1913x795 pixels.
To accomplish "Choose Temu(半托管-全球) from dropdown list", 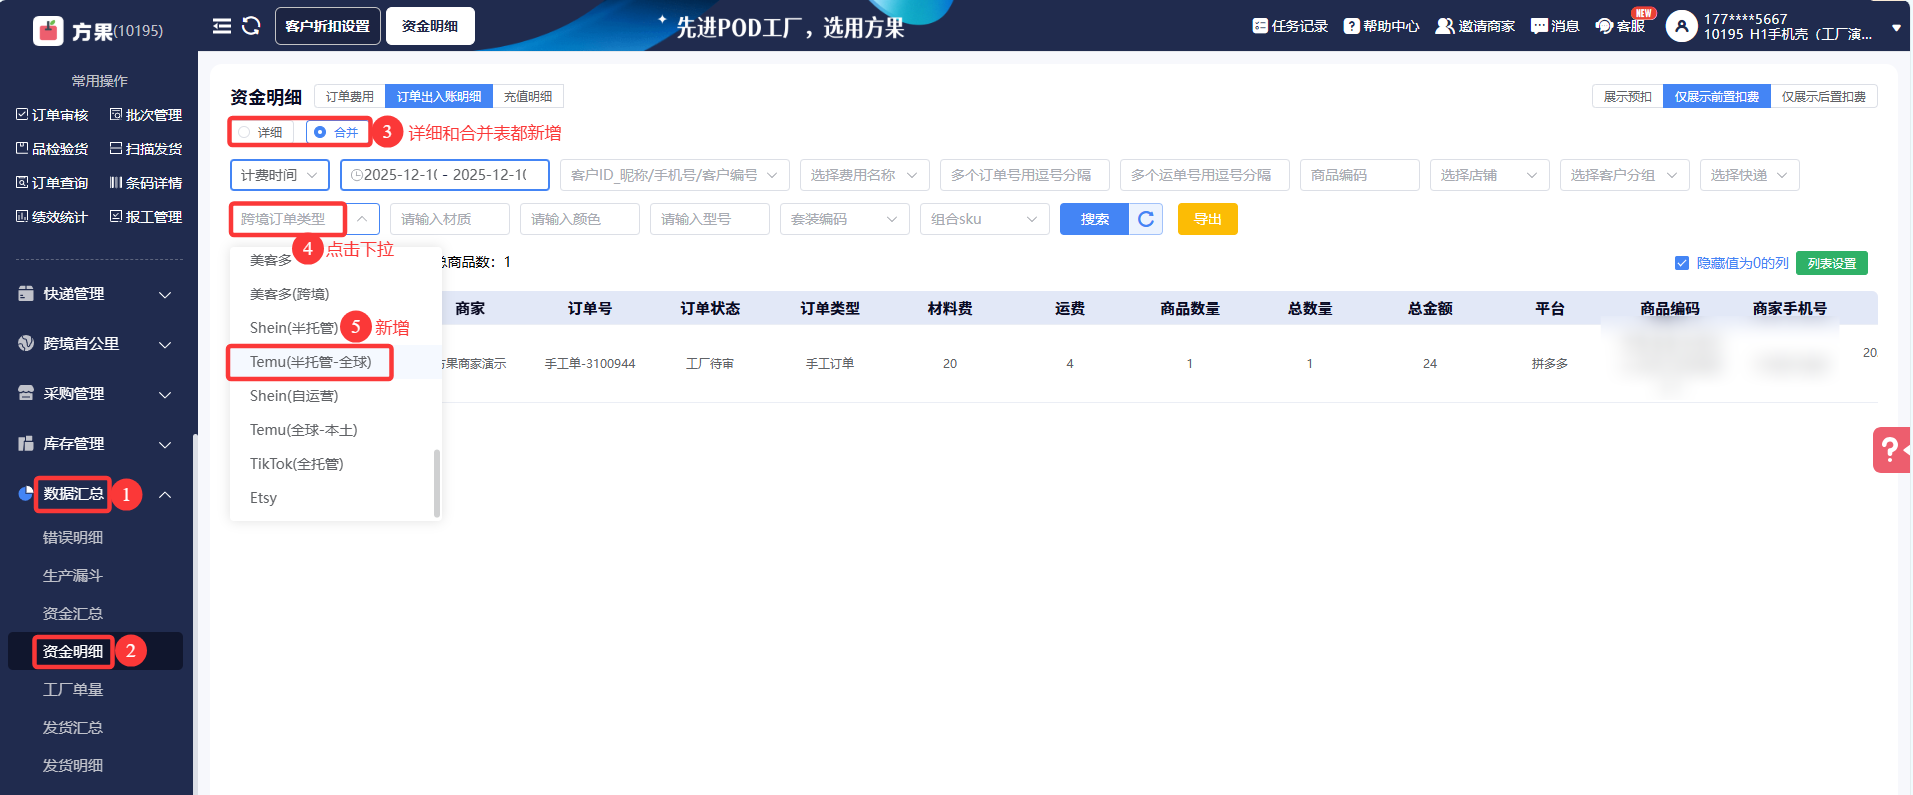I will (310, 362).
